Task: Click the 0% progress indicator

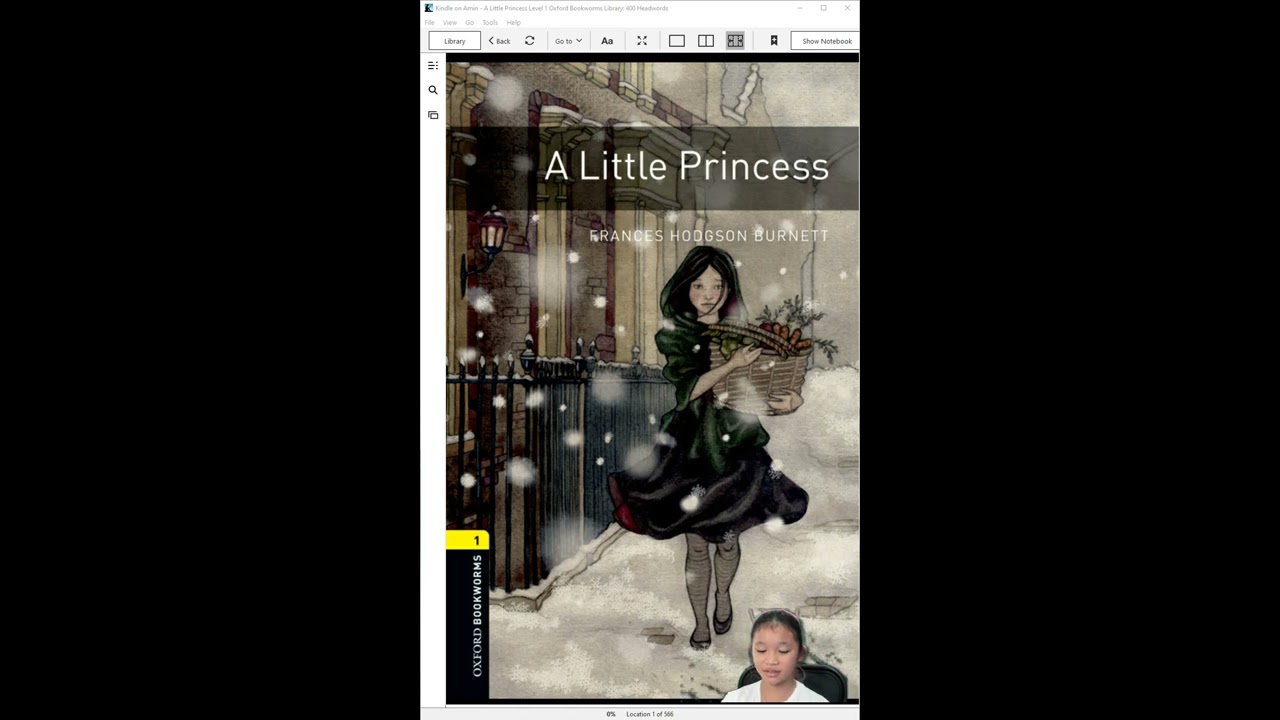Action: coord(611,714)
